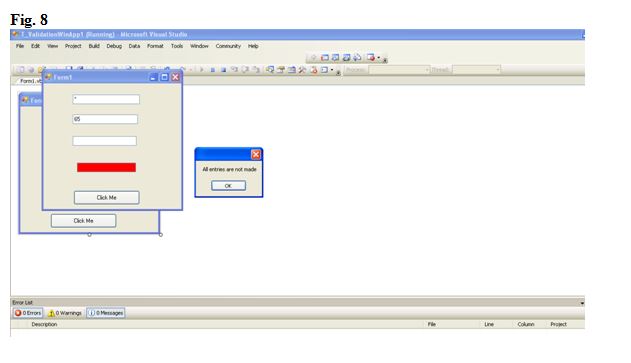Image resolution: width=631 pixels, height=363 pixels.
Task: Open the Toolbox toolbar icon
Action: 302,70
